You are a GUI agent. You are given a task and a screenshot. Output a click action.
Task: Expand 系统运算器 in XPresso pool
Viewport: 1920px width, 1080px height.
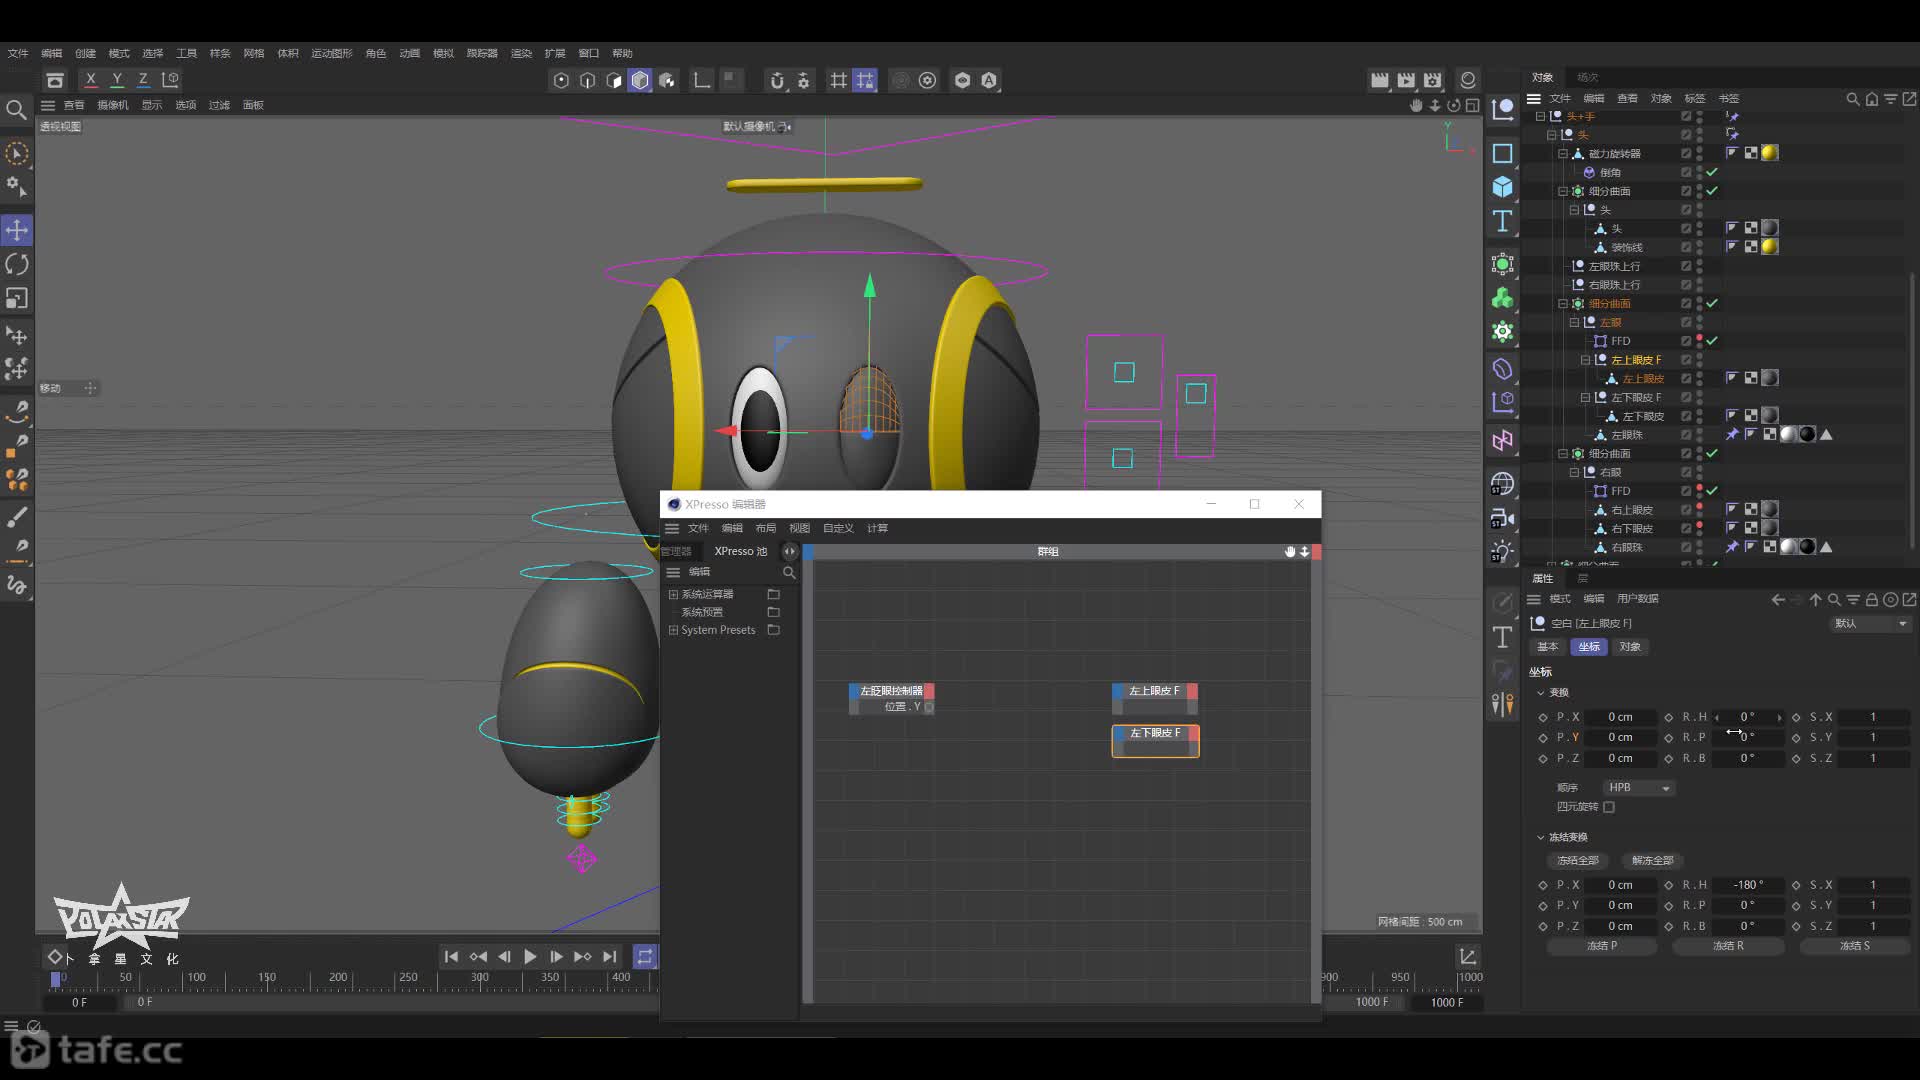[x=673, y=594]
